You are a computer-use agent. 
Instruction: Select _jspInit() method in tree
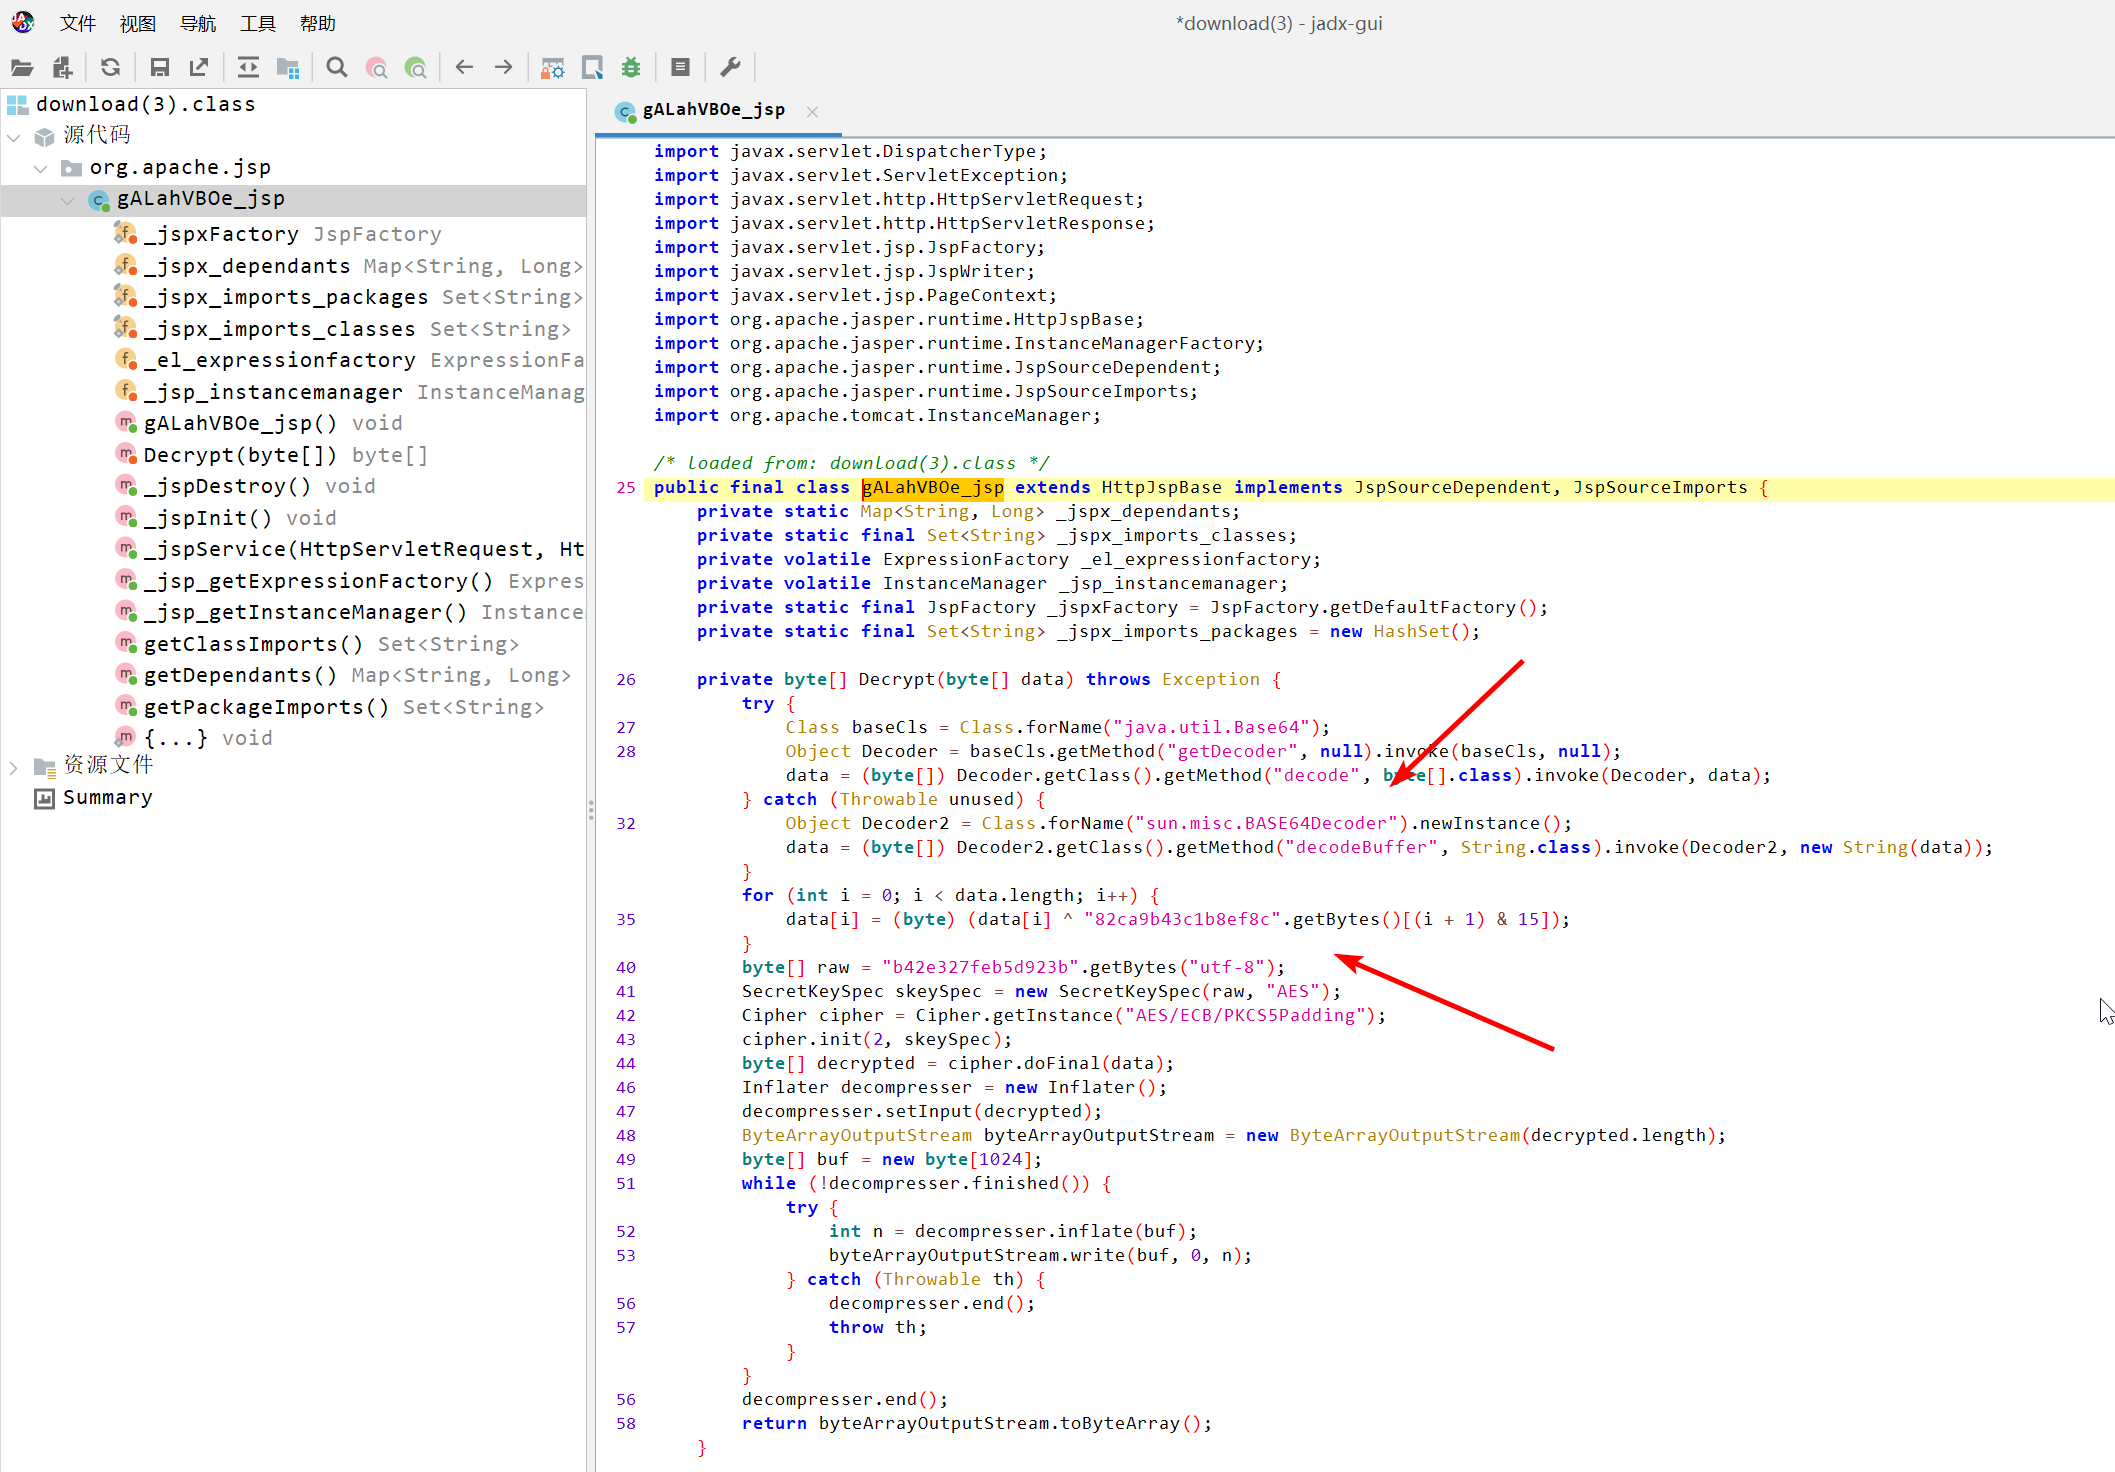click(x=240, y=518)
